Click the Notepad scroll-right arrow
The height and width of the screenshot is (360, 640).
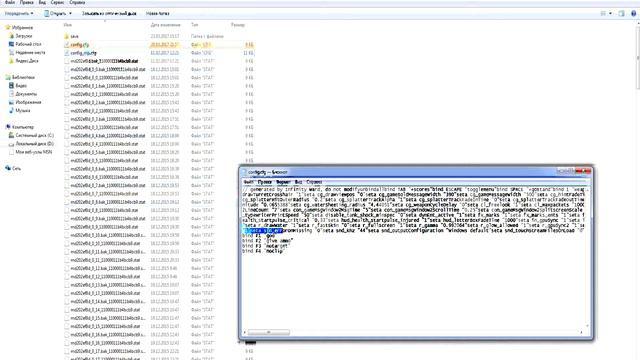pyautogui.click(x=582, y=332)
